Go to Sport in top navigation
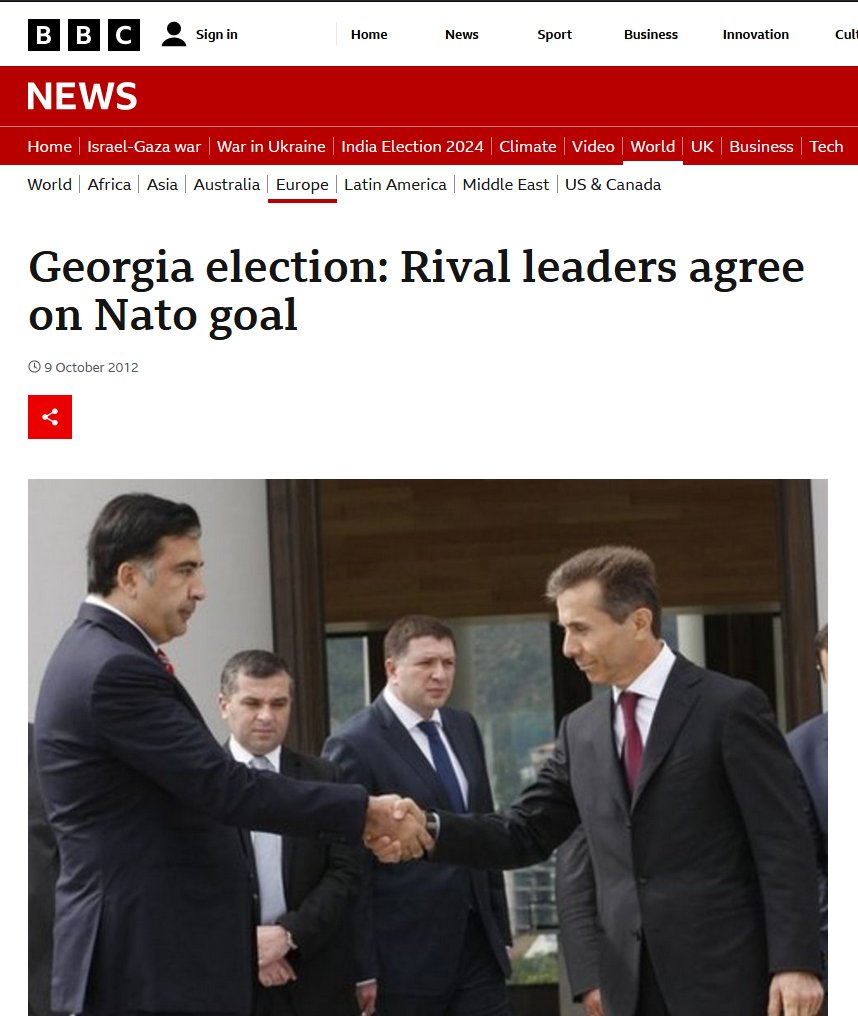 click(554, 34)
